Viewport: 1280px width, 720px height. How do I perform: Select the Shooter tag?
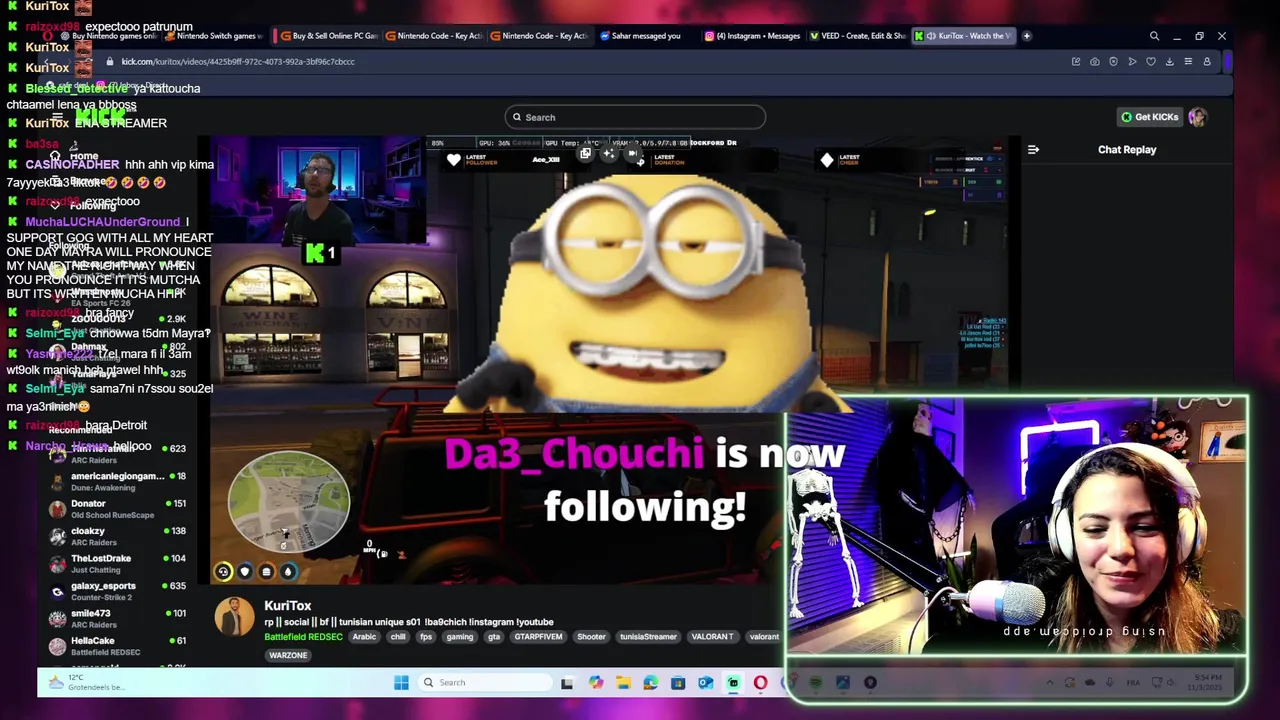591,637
